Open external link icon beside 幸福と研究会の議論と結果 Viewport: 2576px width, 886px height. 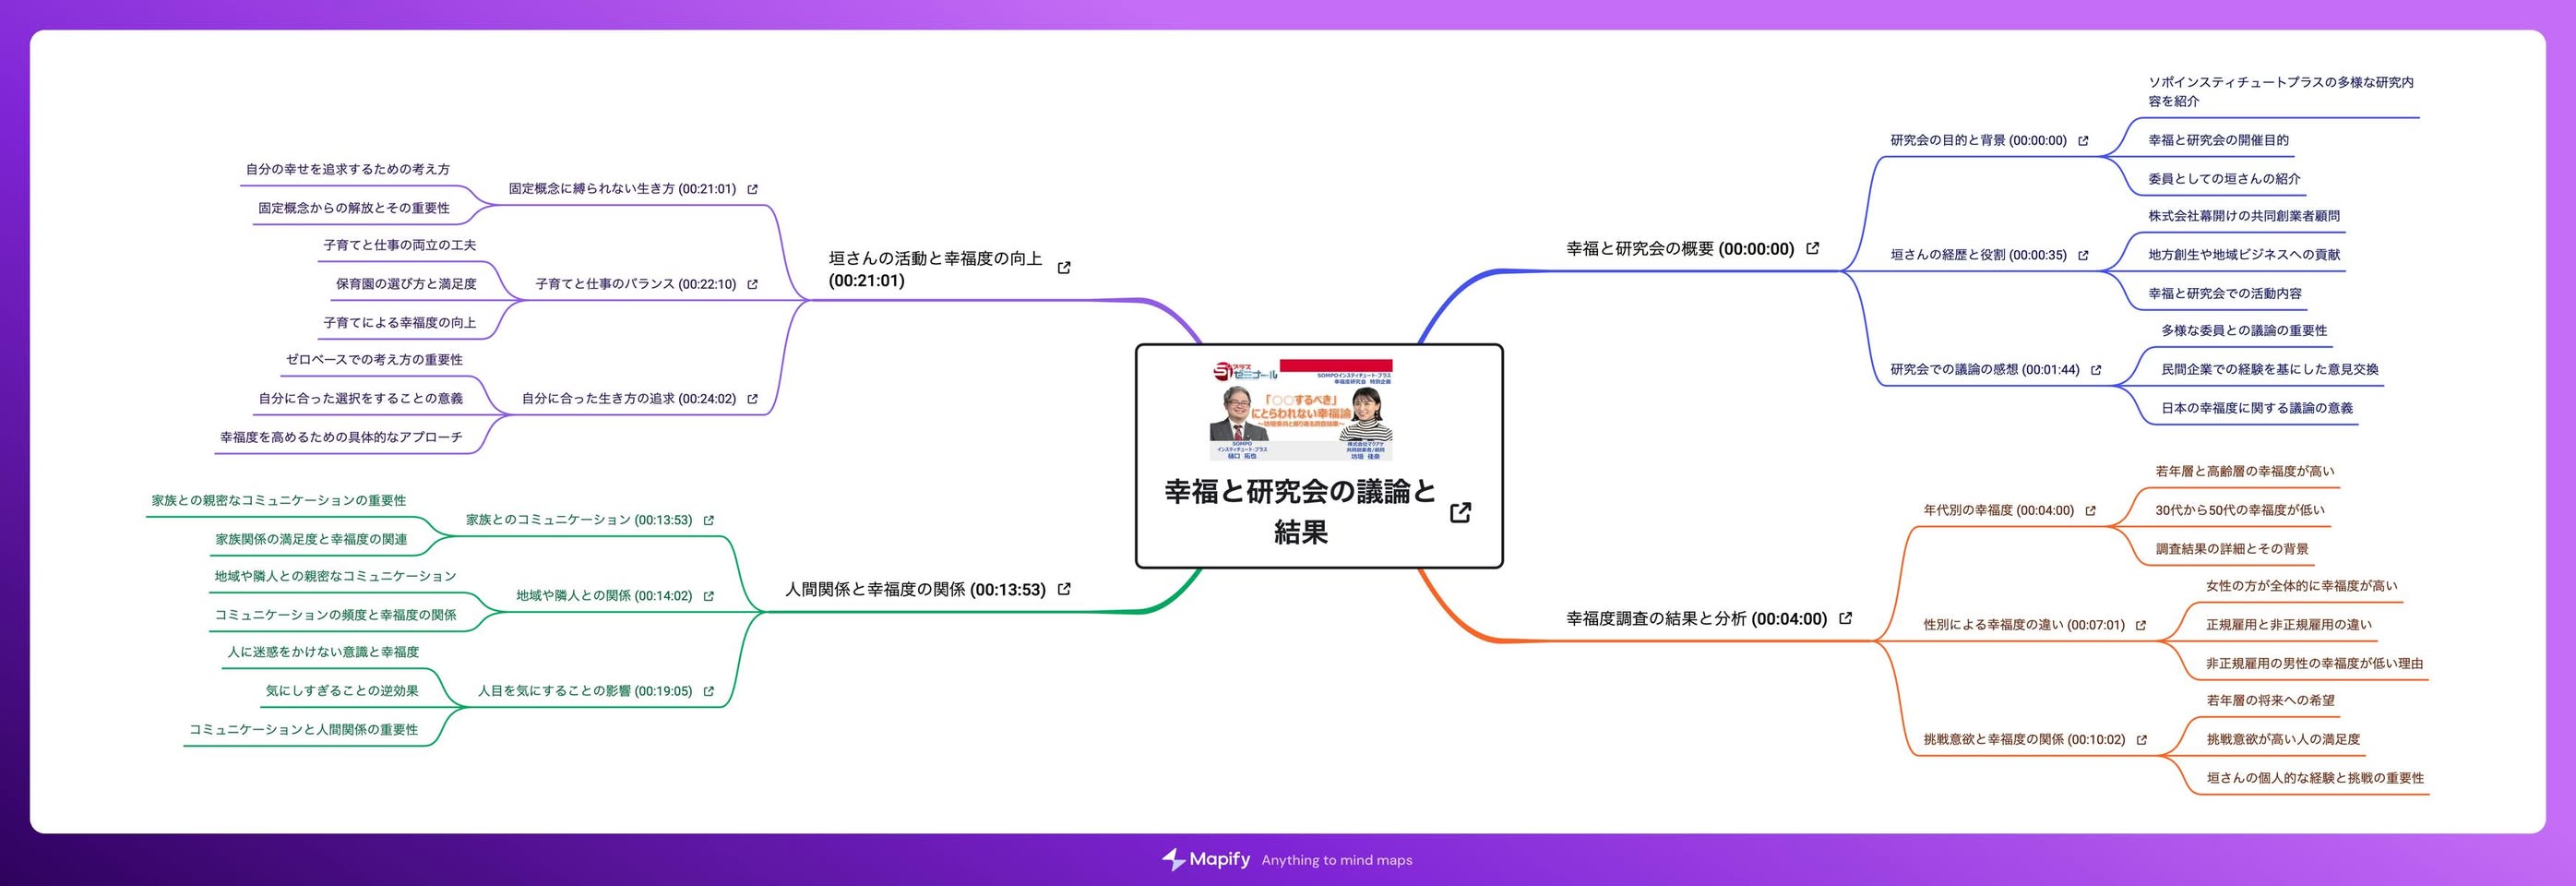coord(1460,512)
